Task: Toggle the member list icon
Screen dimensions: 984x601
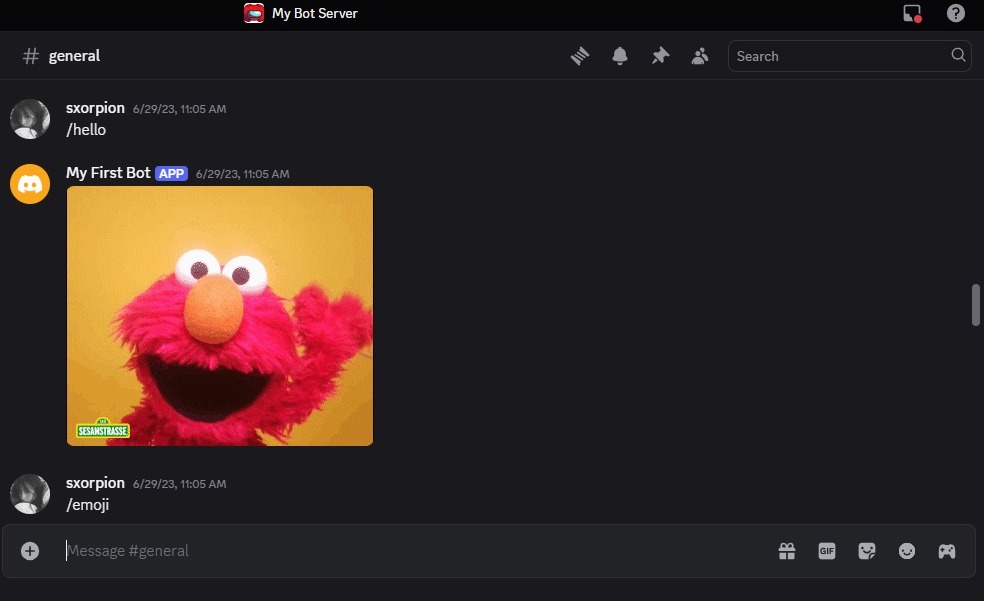Action: tap(700, 56)
